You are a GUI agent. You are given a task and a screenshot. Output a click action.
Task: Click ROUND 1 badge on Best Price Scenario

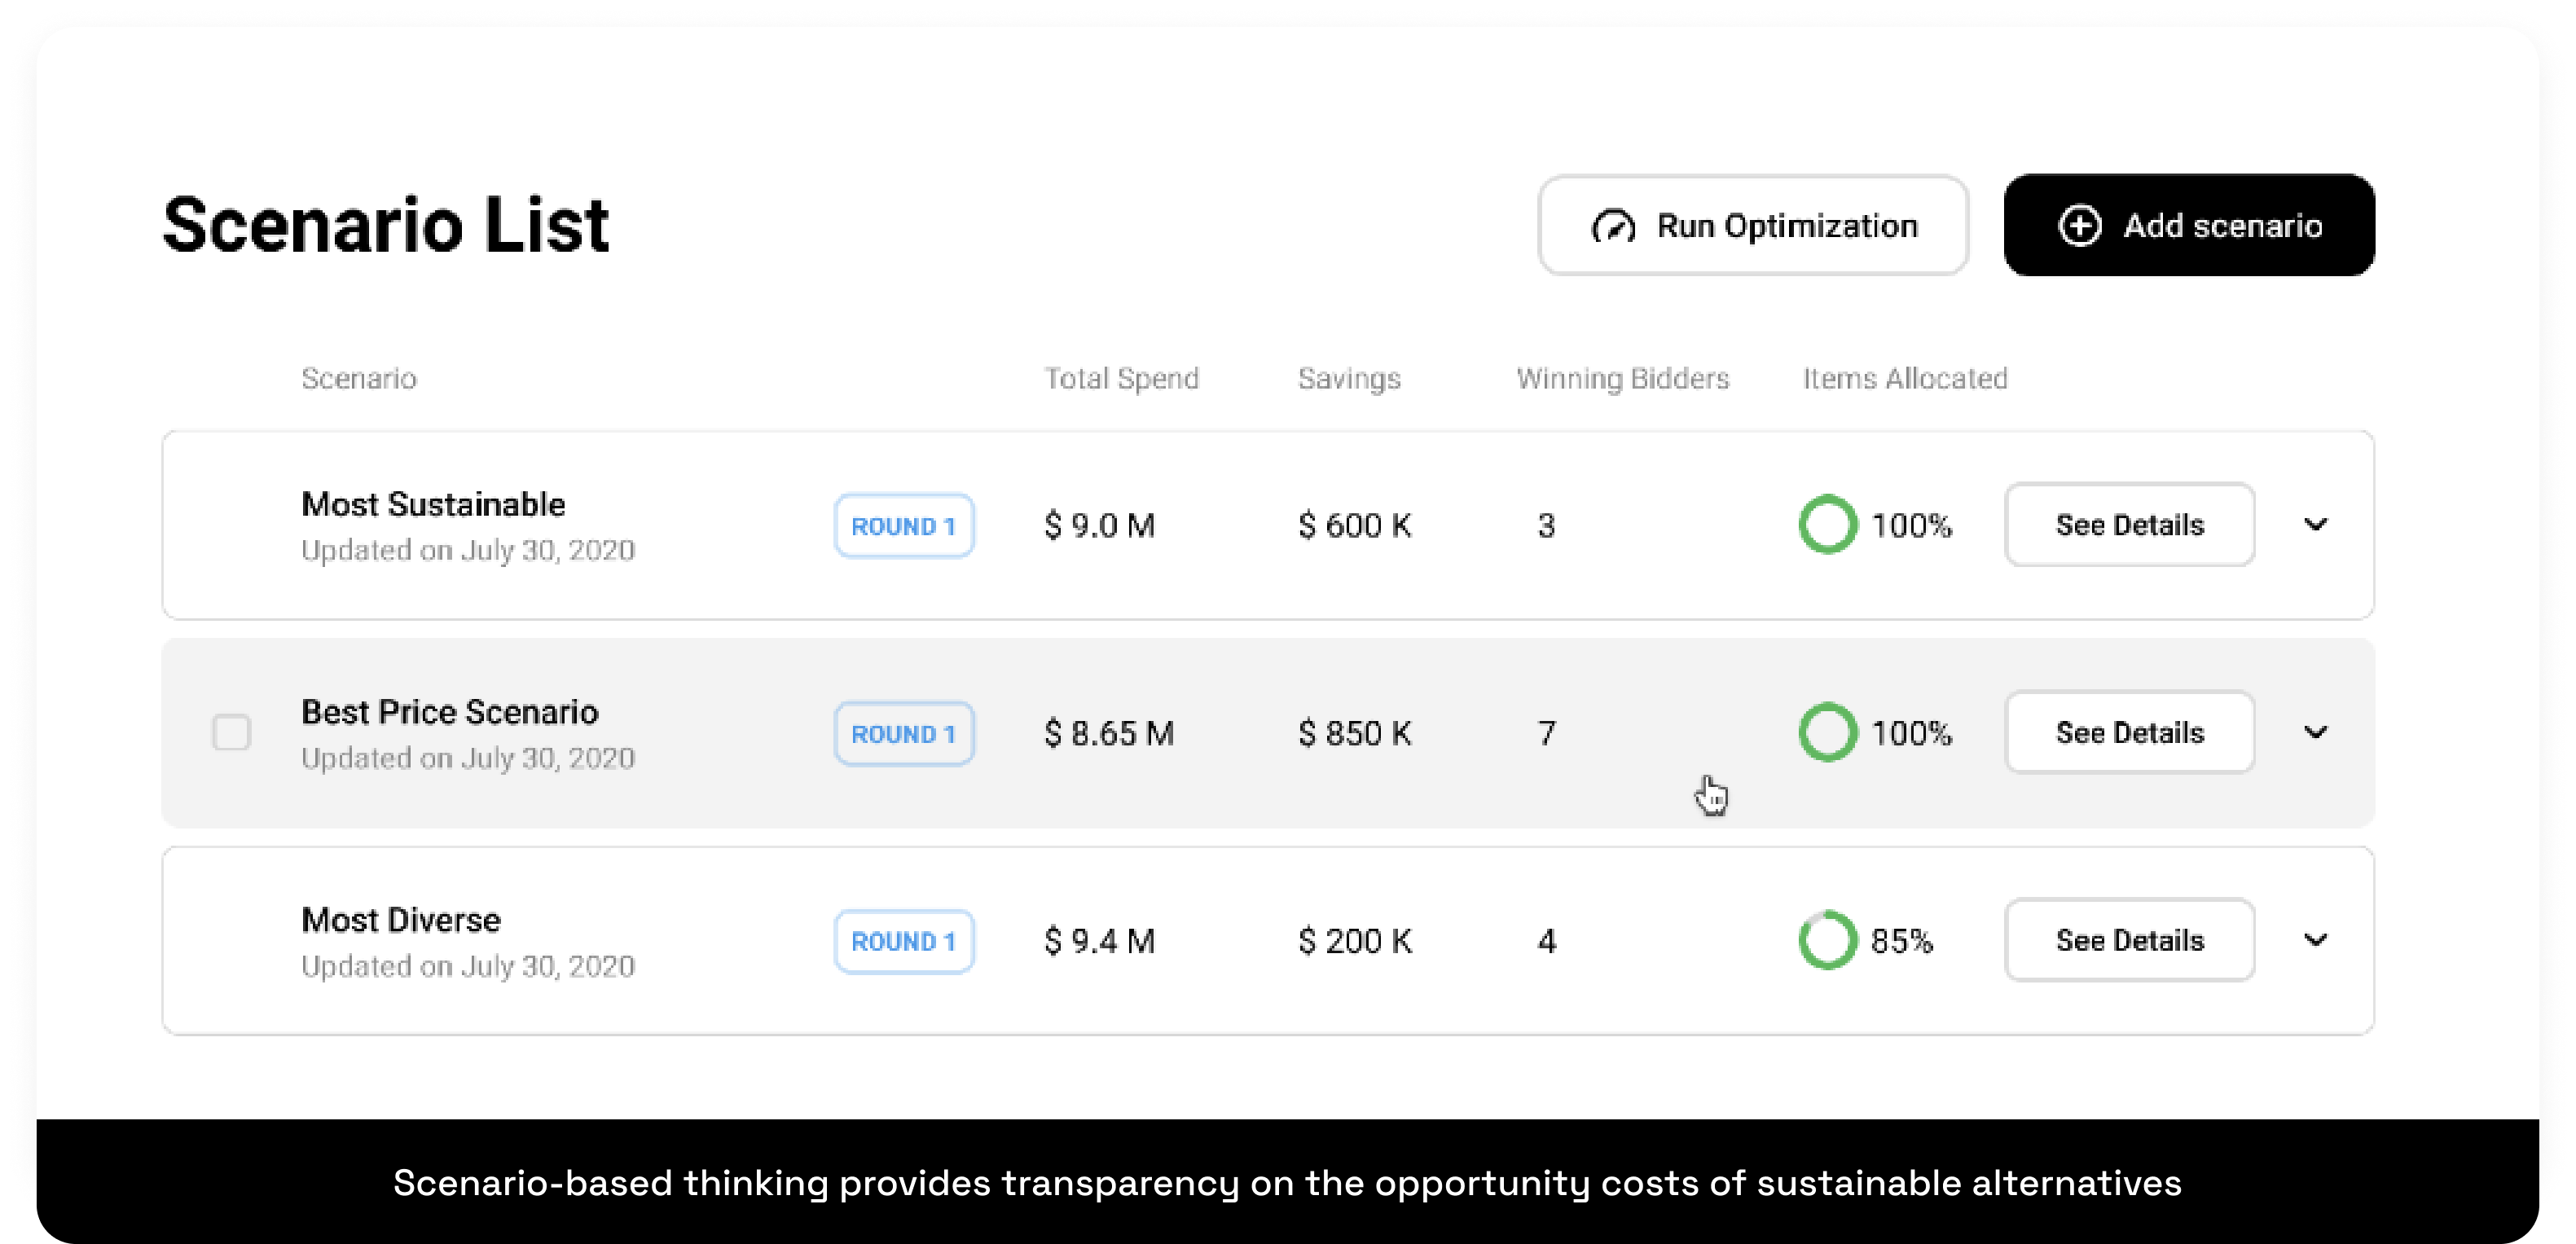(904, 734)
